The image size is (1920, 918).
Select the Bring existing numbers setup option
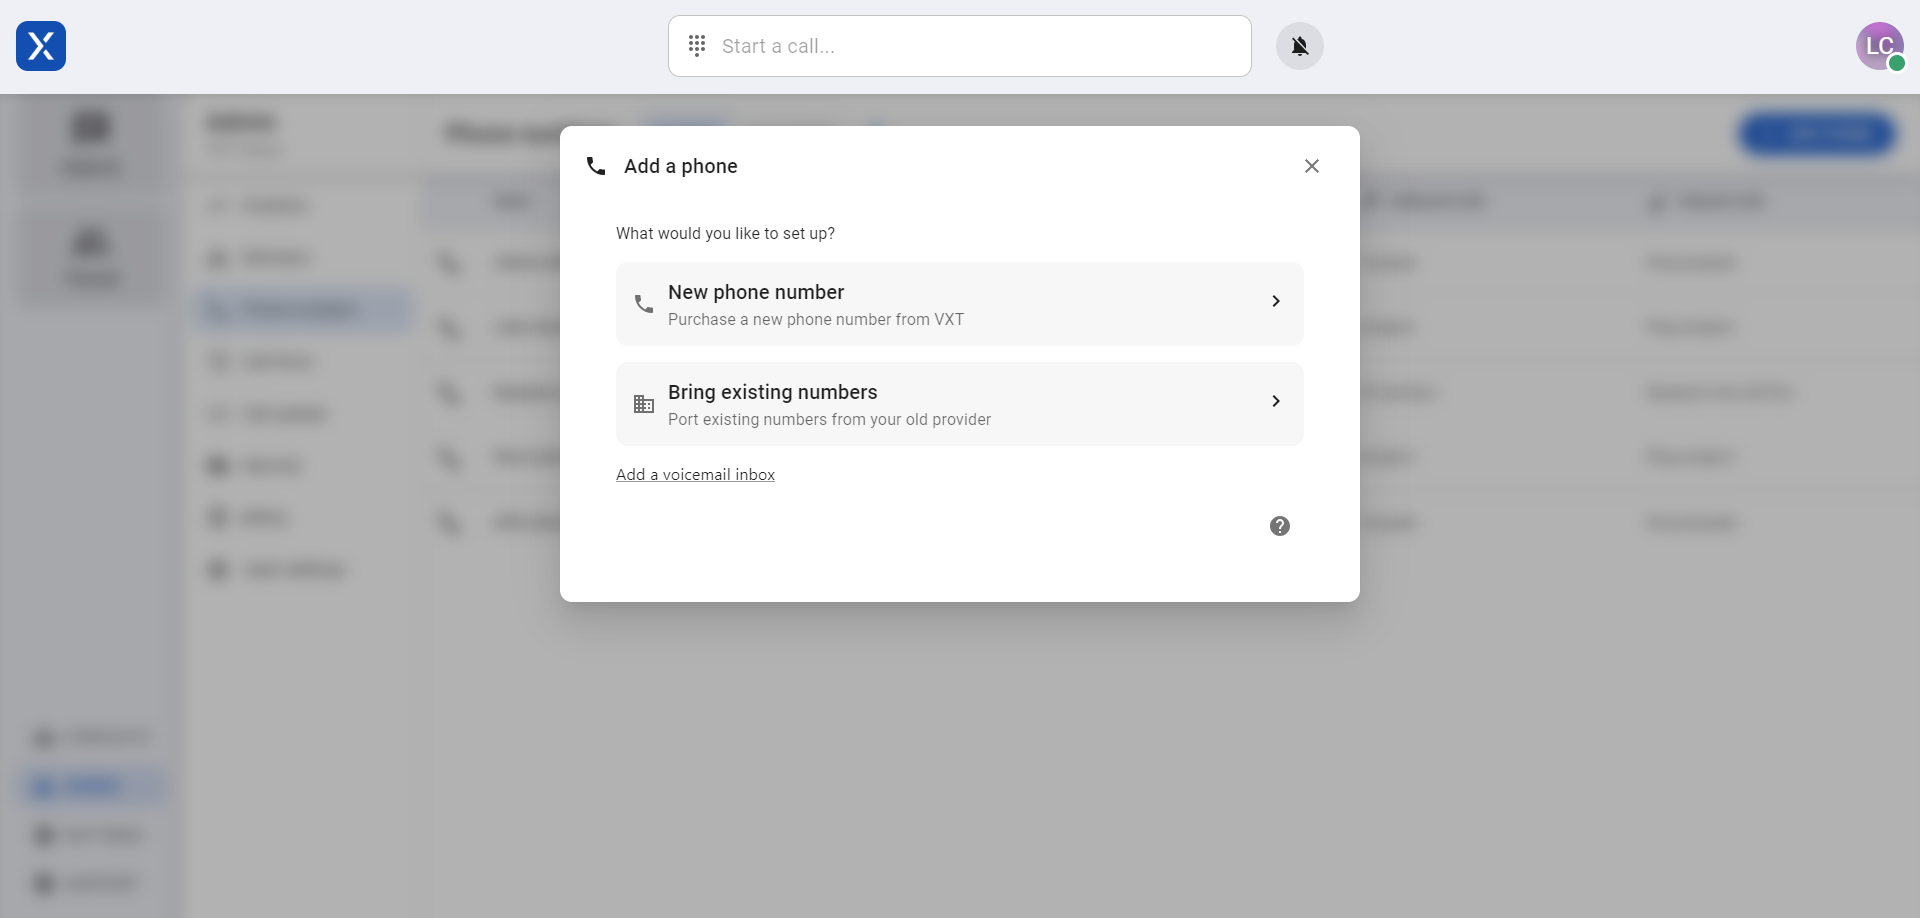pos(960,403)
